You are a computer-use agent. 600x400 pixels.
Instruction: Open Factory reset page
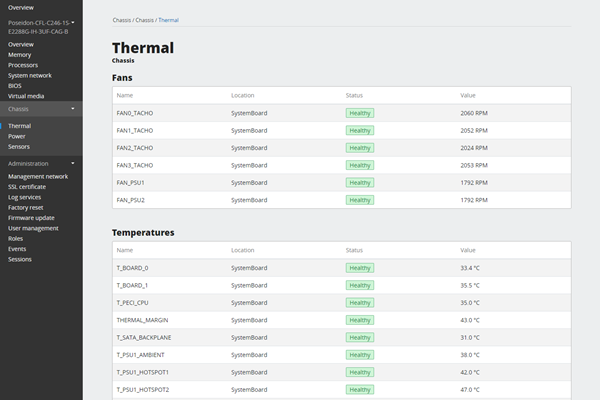(x=26, y=207)
